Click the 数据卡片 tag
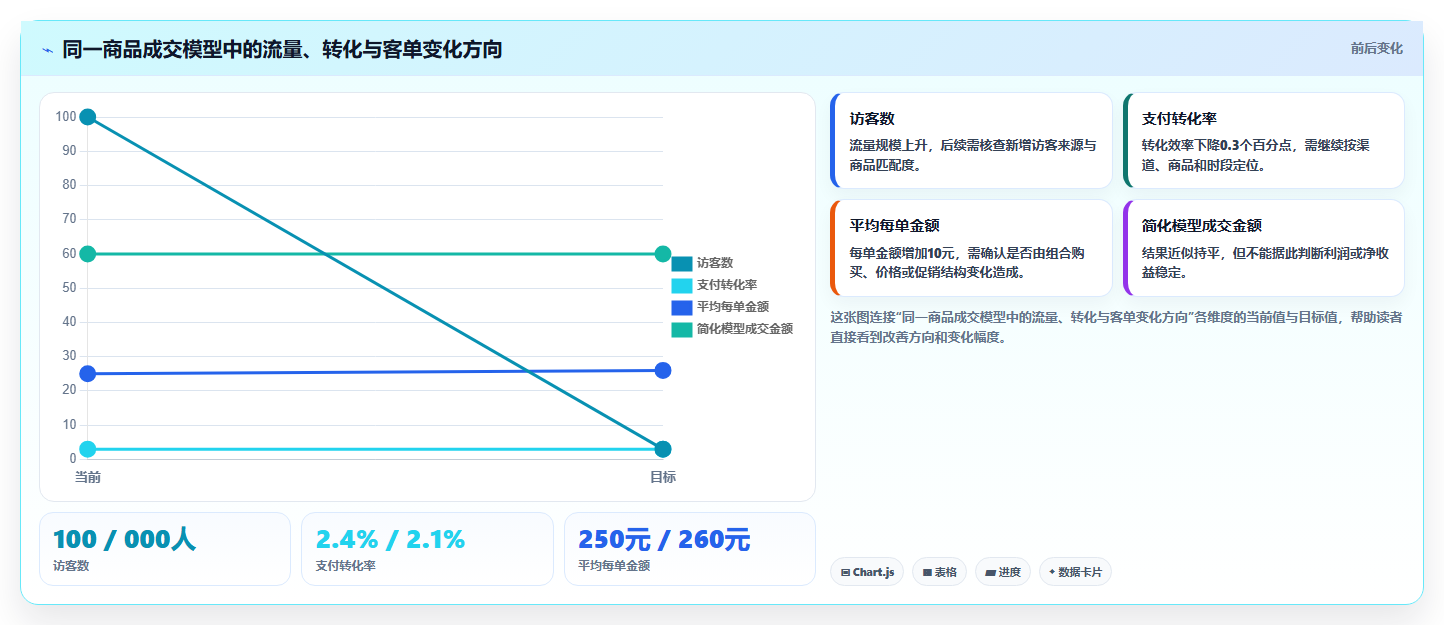The image size is (1444, 625). [x=1075, y=572]
